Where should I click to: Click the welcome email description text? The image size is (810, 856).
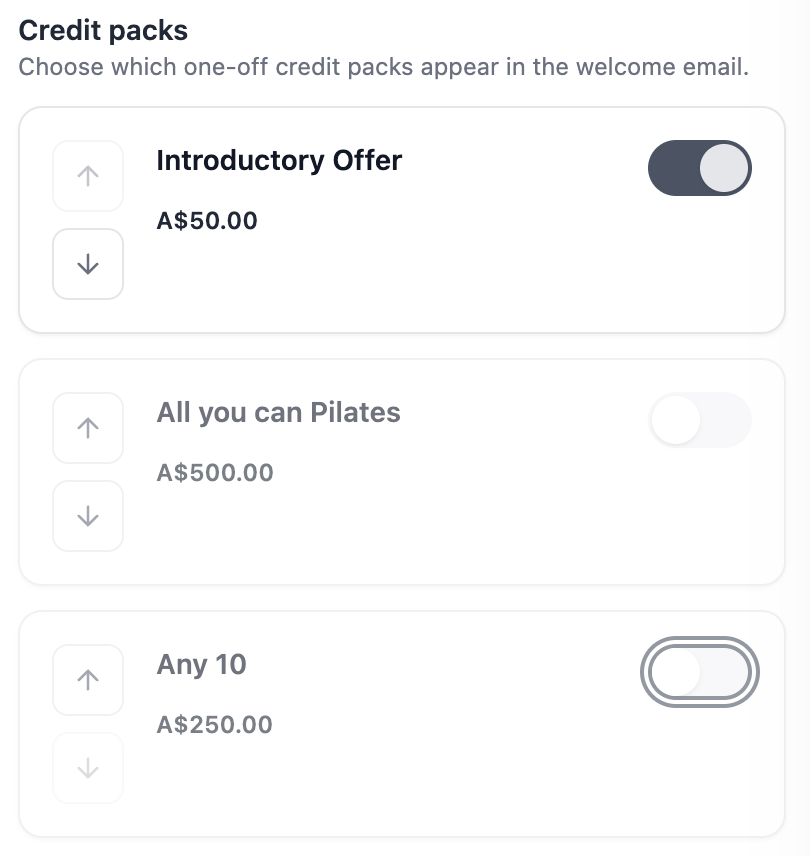tap(384, 68)
